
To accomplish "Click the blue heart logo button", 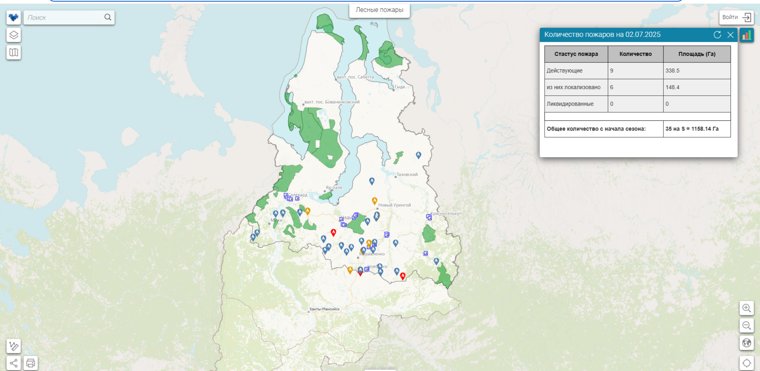I will point(14,18).
